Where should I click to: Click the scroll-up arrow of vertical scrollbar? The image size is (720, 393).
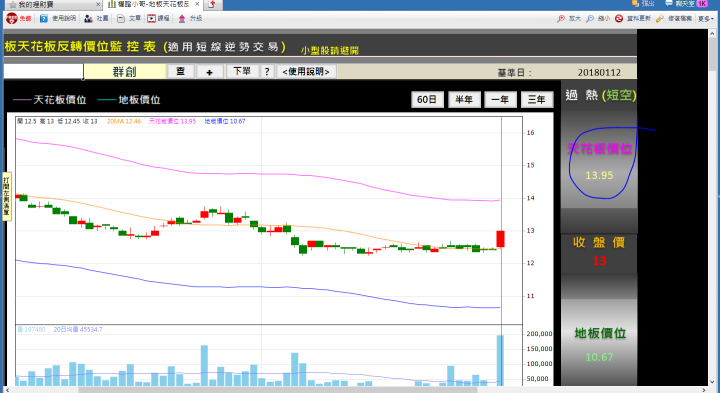coord(712,34)
